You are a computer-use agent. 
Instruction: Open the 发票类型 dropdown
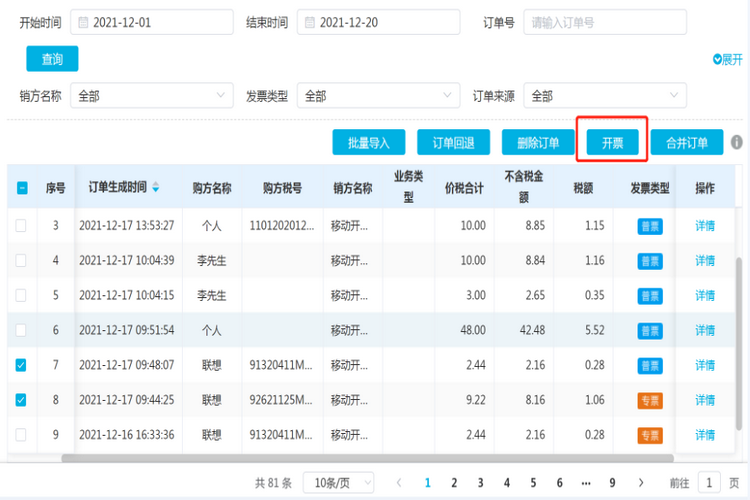[x=379, y=96]
